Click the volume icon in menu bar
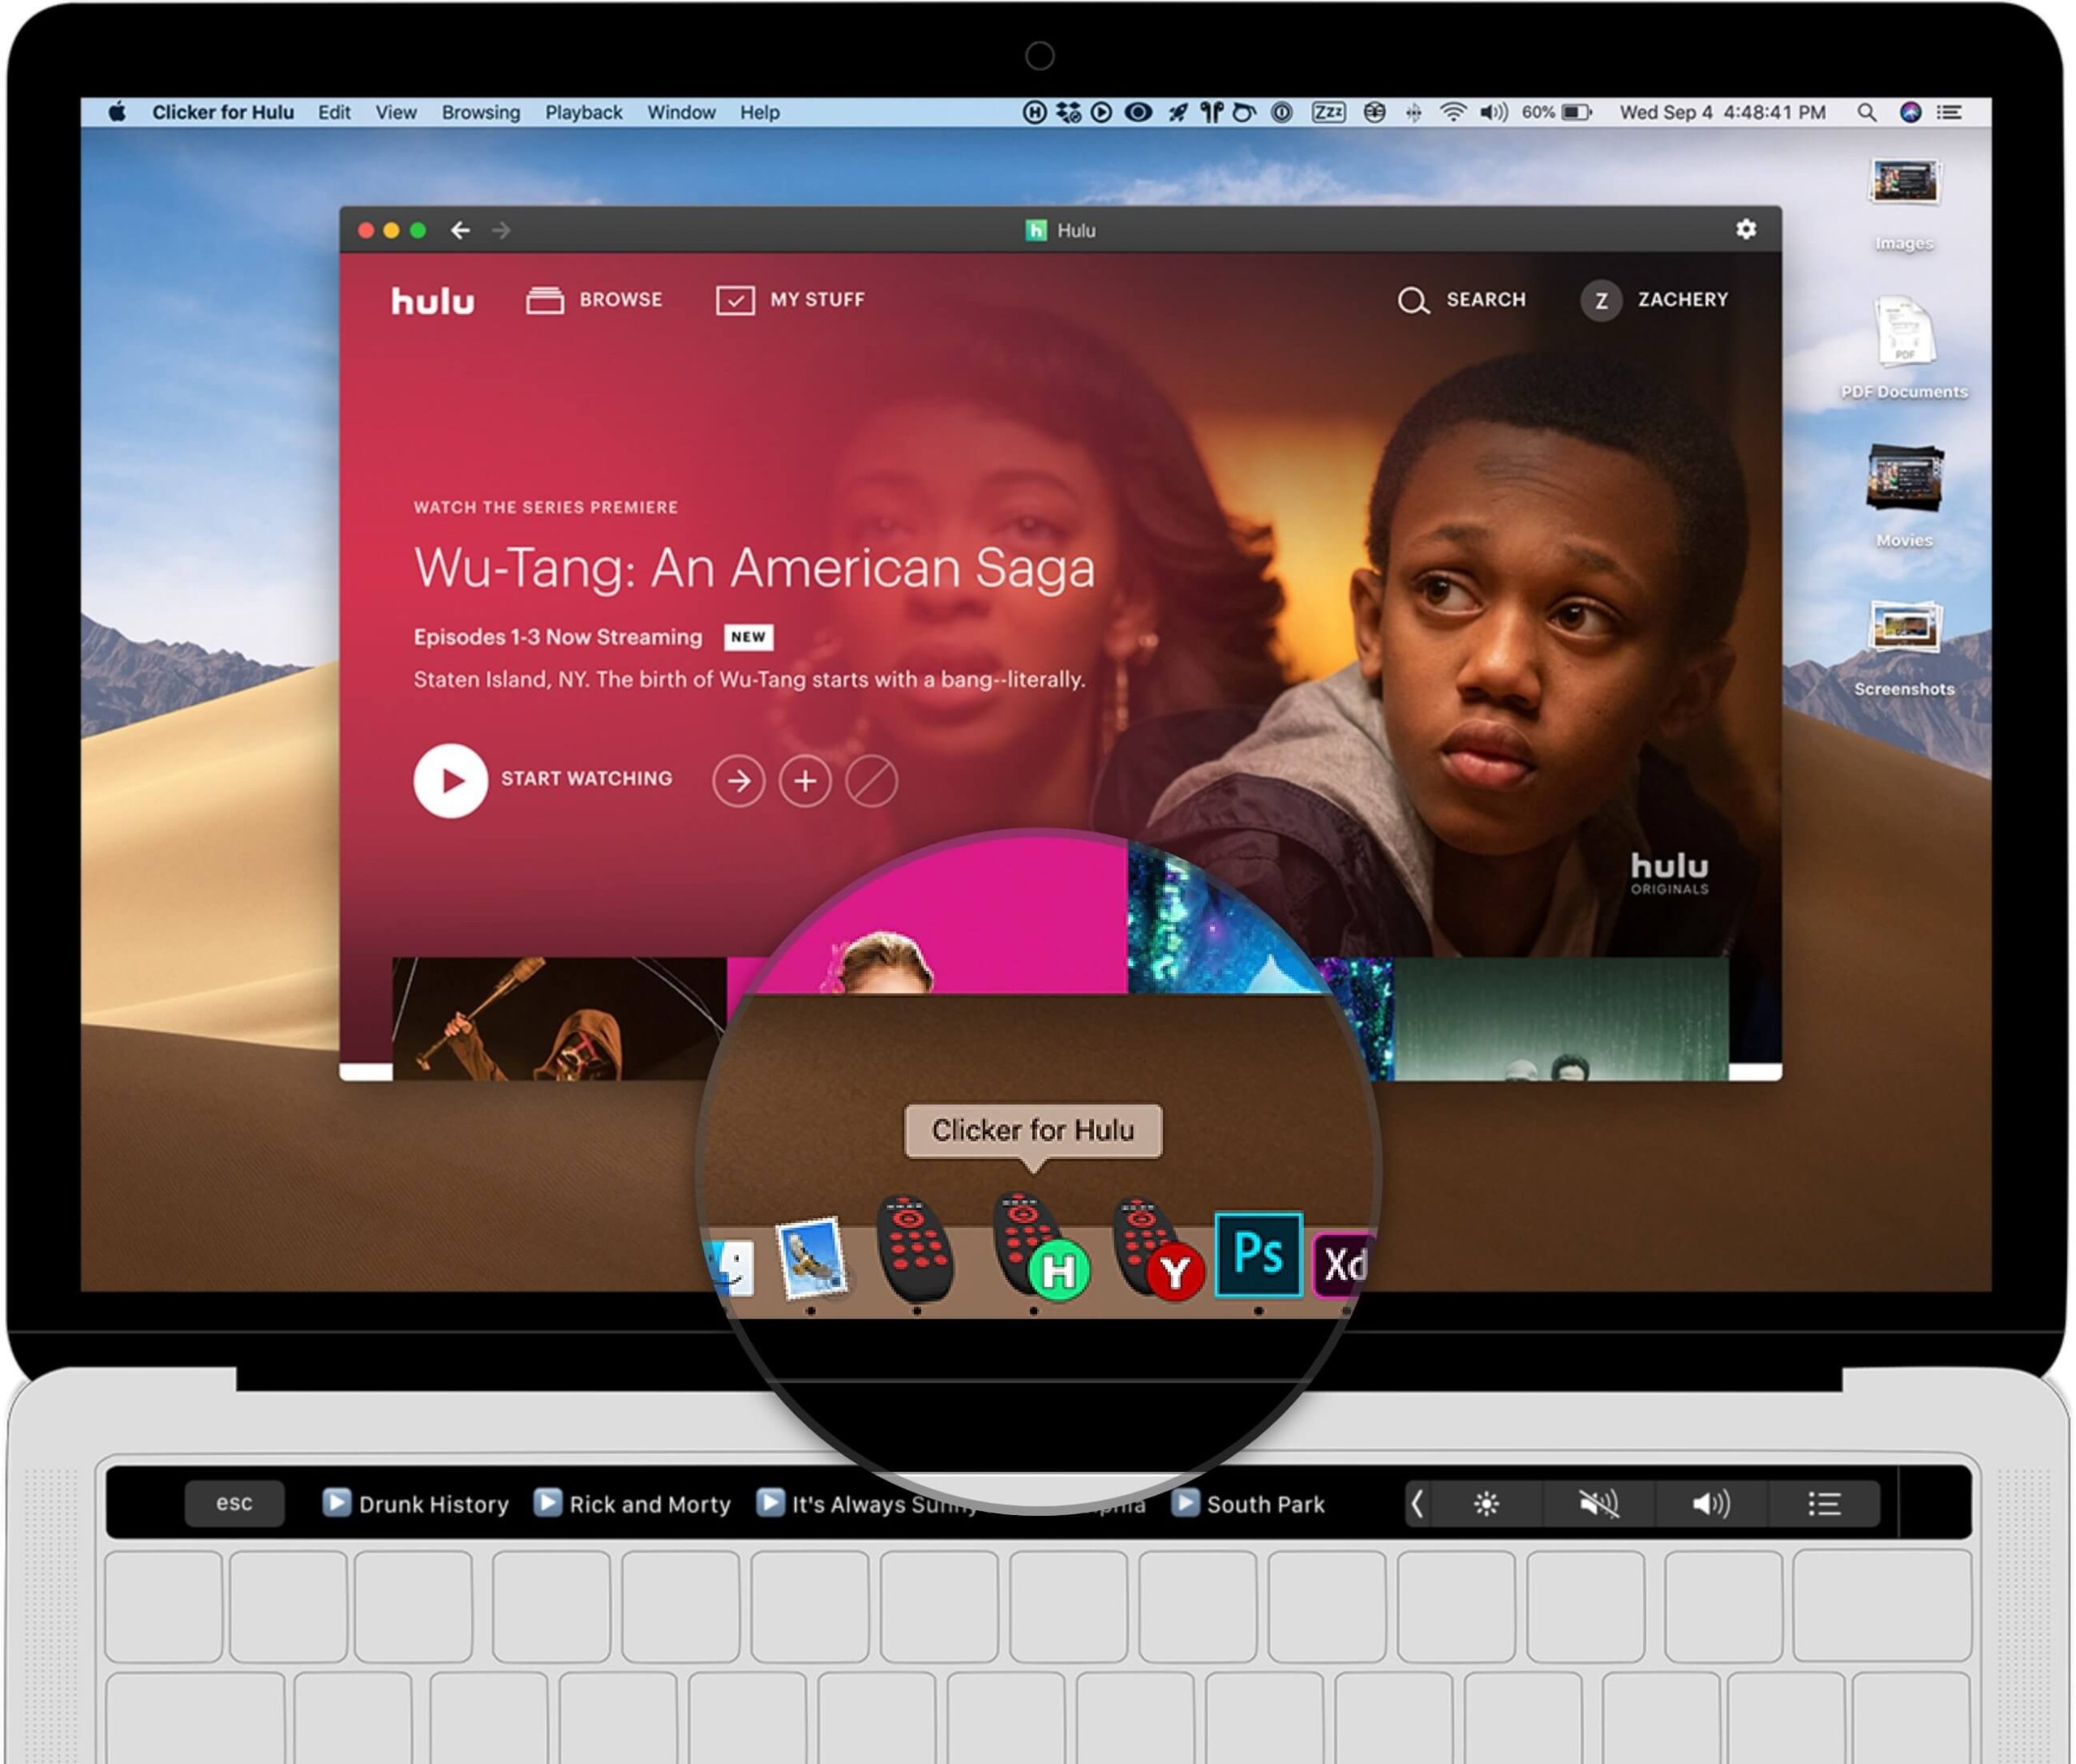Image resolution: width=2076 pixels, height=1764 pixels. (x=1493, y=112)
